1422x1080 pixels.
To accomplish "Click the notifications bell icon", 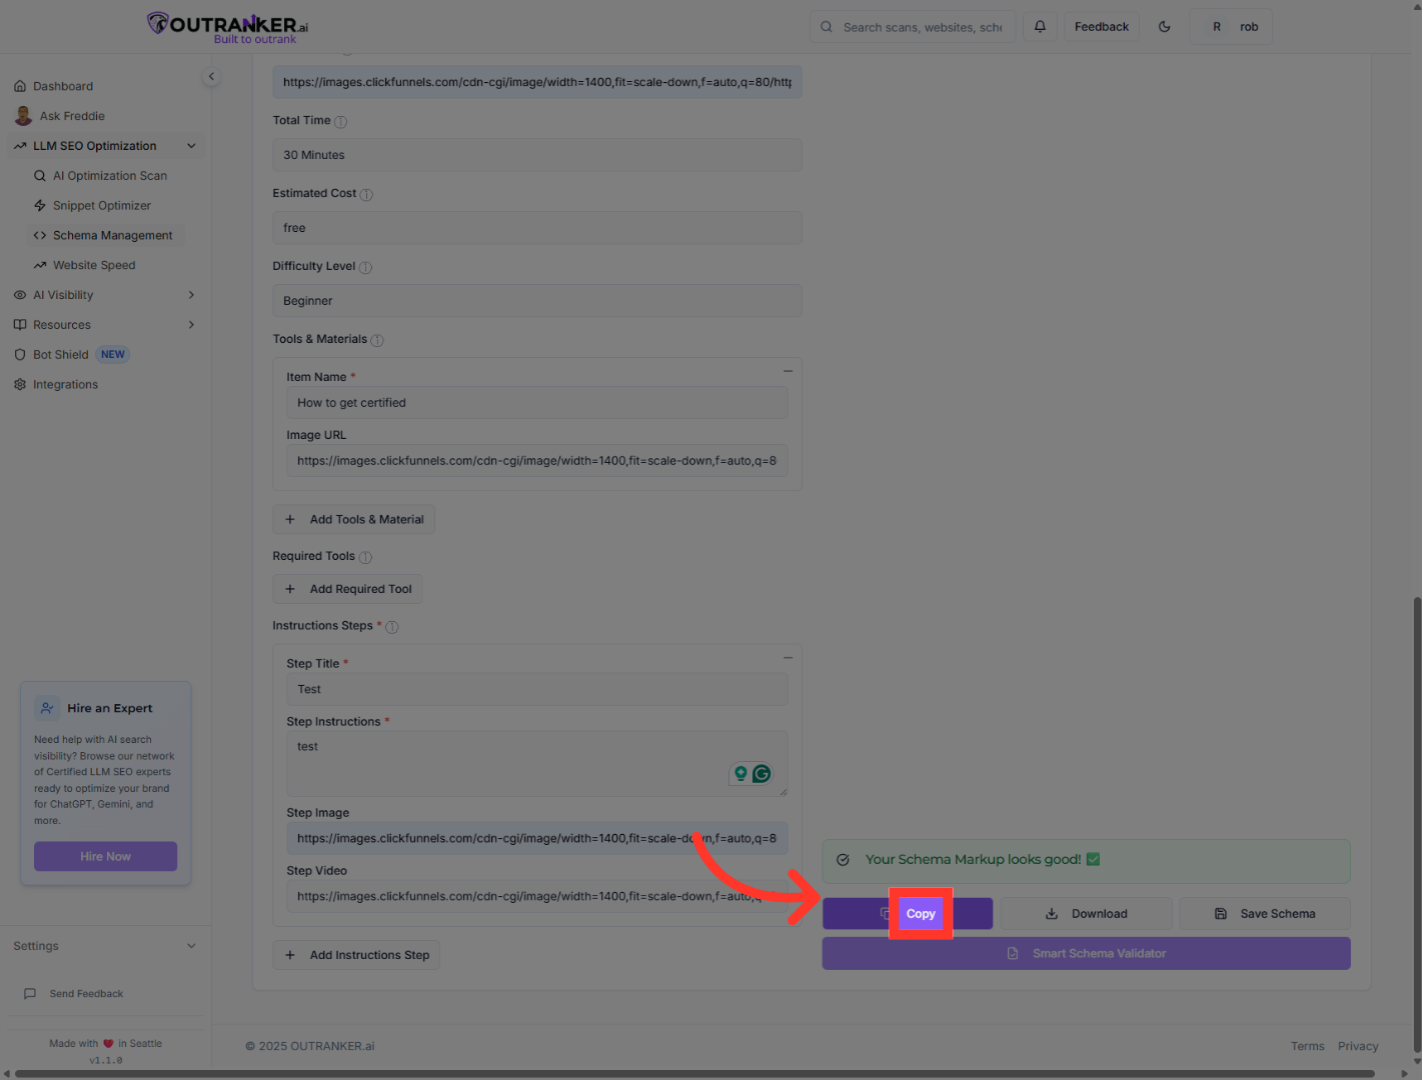I will pos(1040,27).
